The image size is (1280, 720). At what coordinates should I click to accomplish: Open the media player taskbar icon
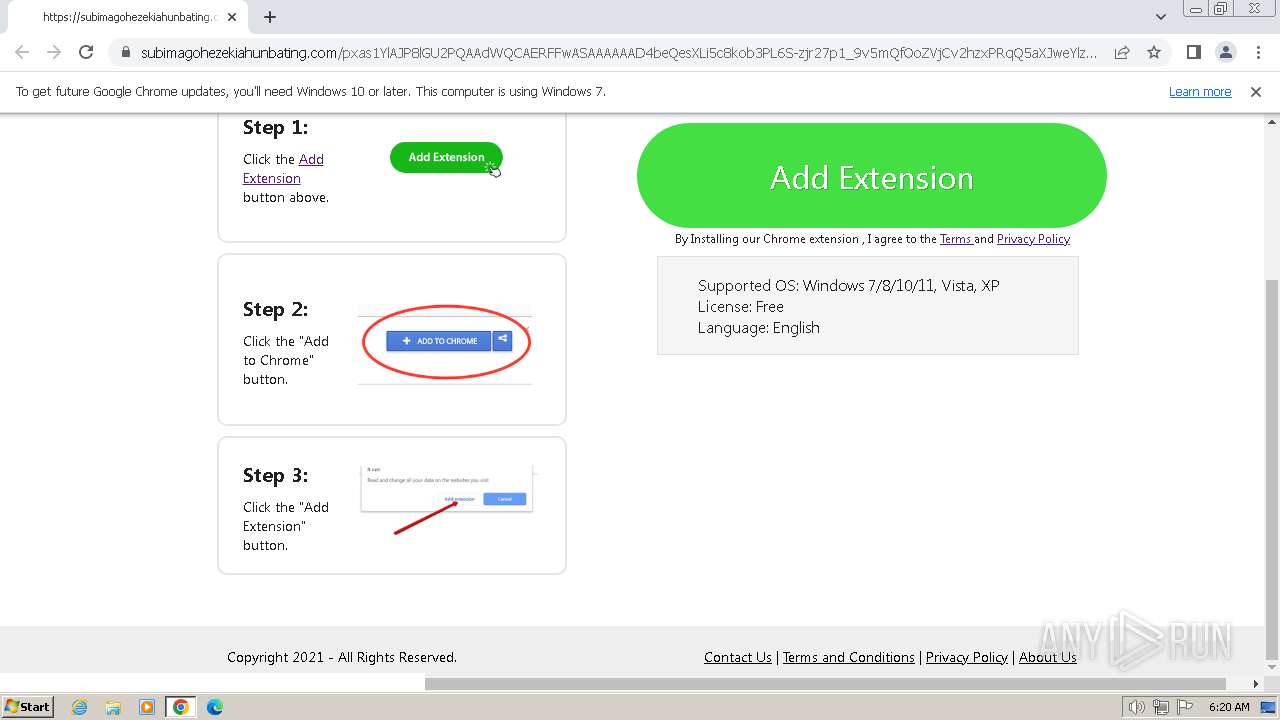click(x=147, y=707)
